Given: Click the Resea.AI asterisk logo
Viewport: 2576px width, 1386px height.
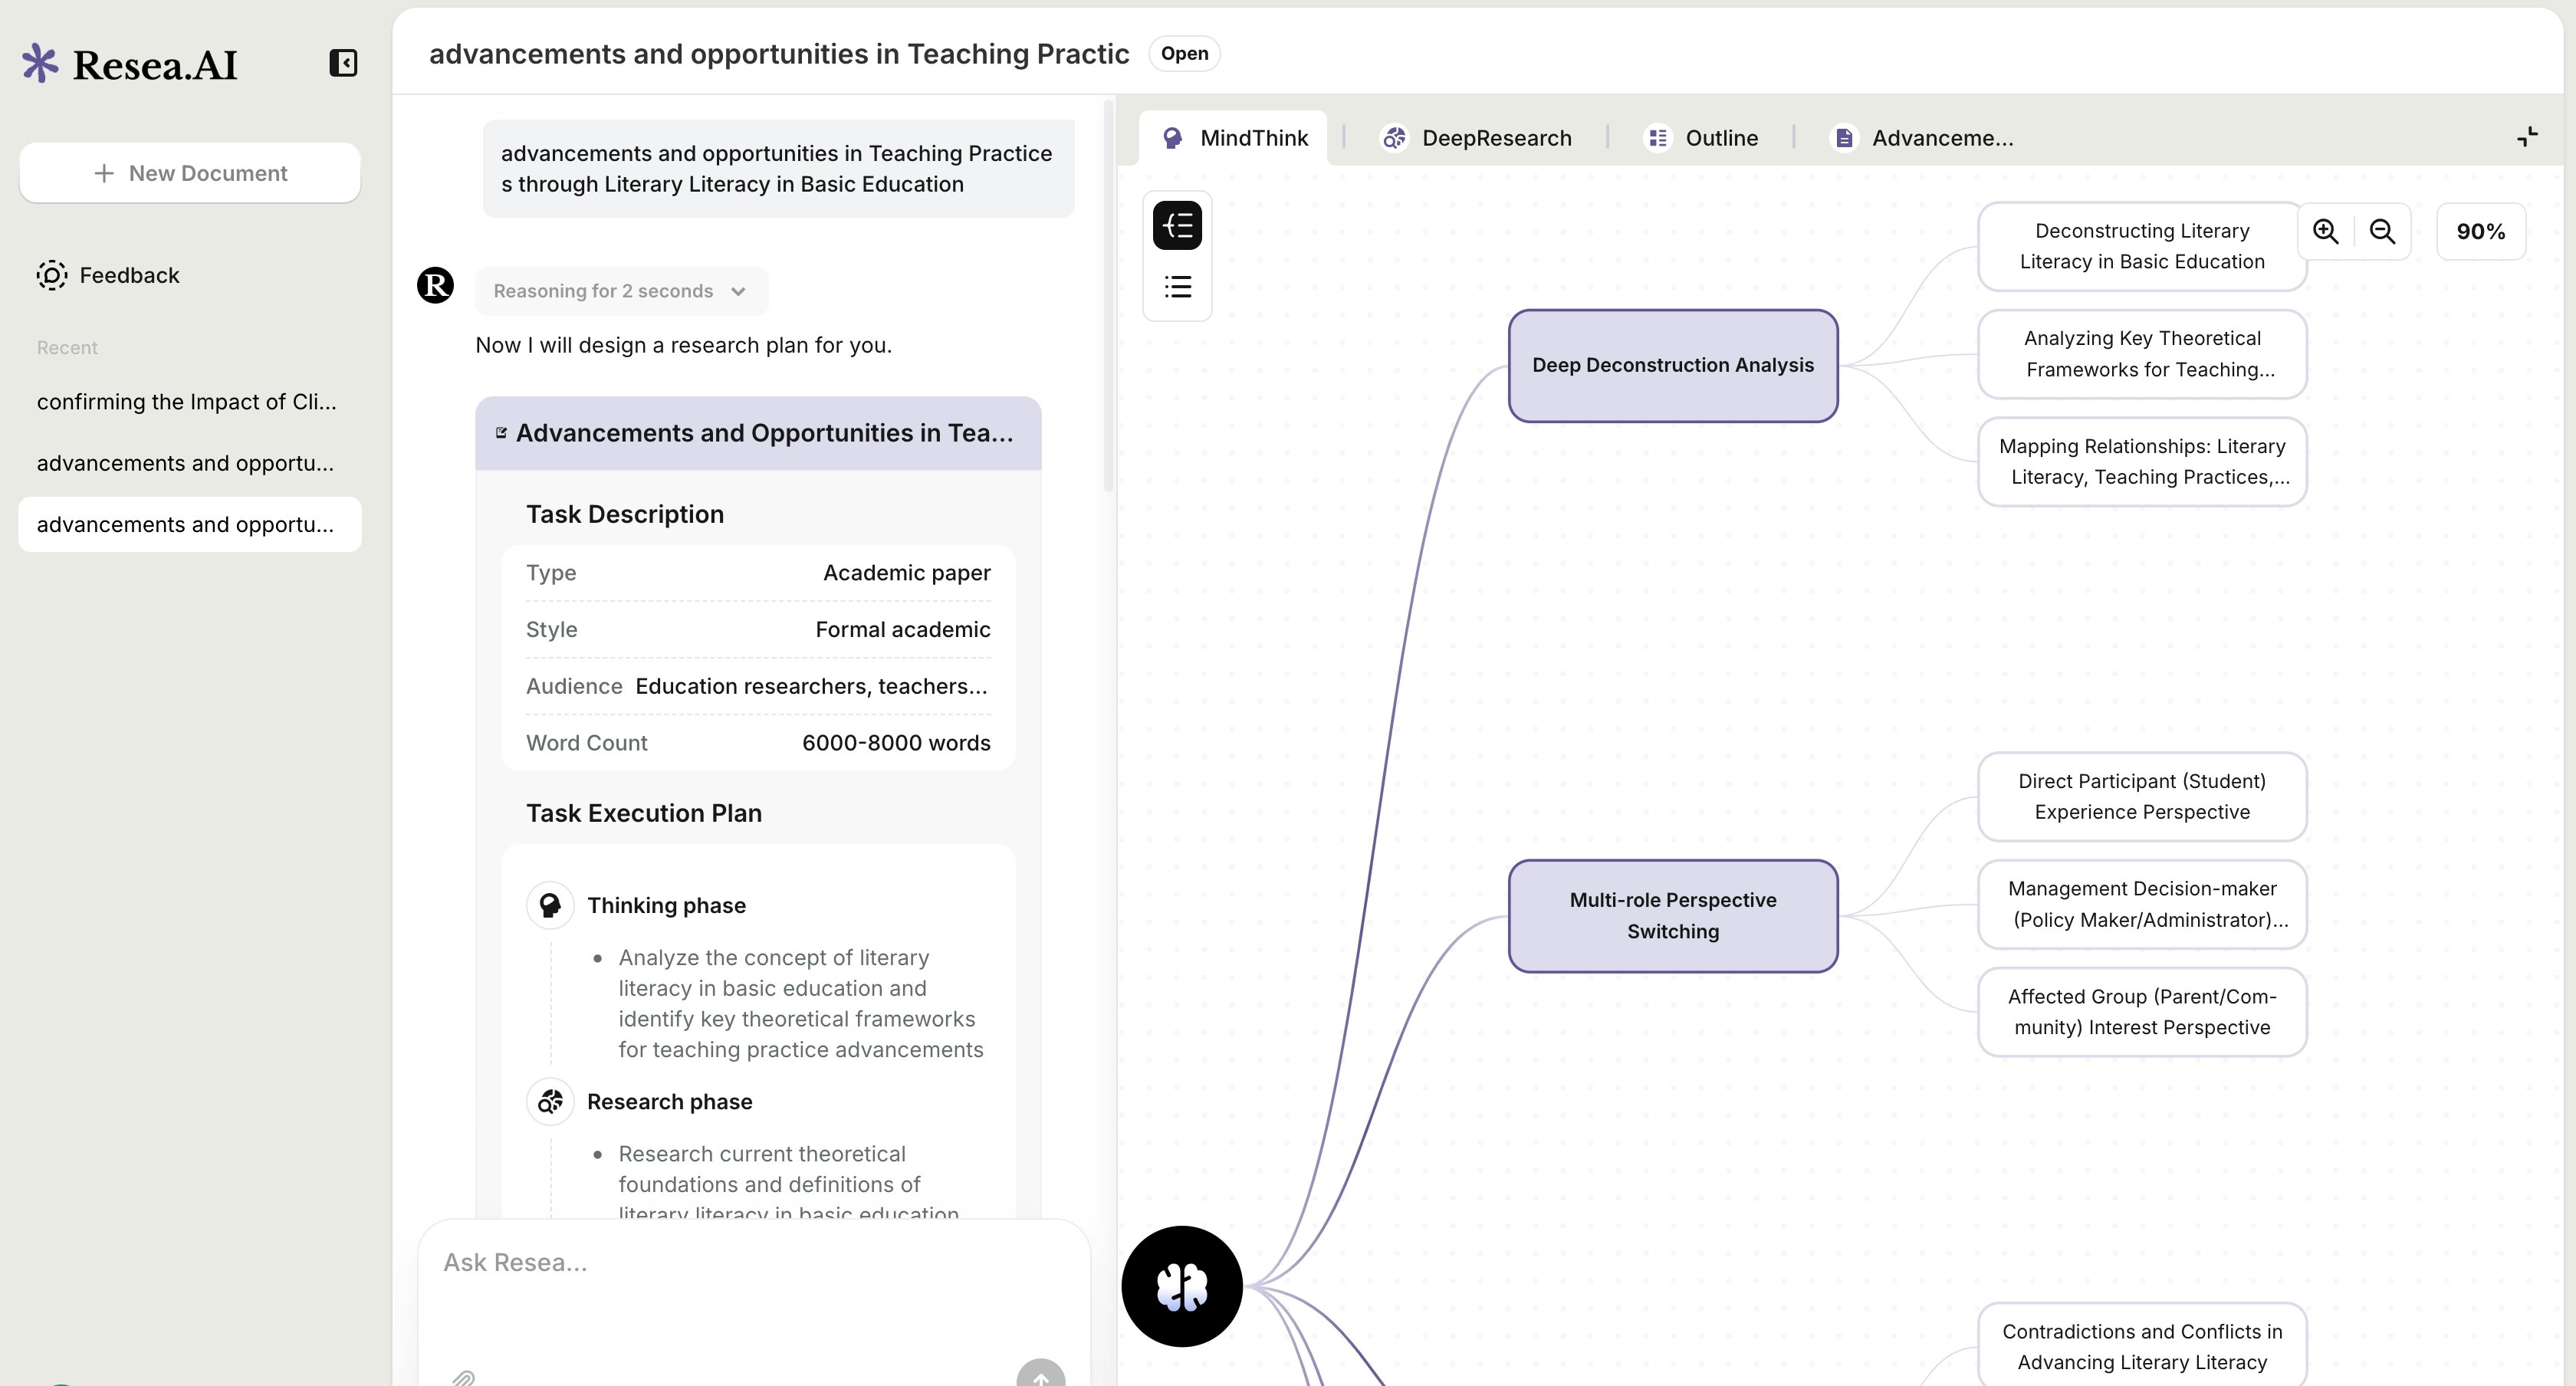Looking at the screenshot, I should 40,64.
